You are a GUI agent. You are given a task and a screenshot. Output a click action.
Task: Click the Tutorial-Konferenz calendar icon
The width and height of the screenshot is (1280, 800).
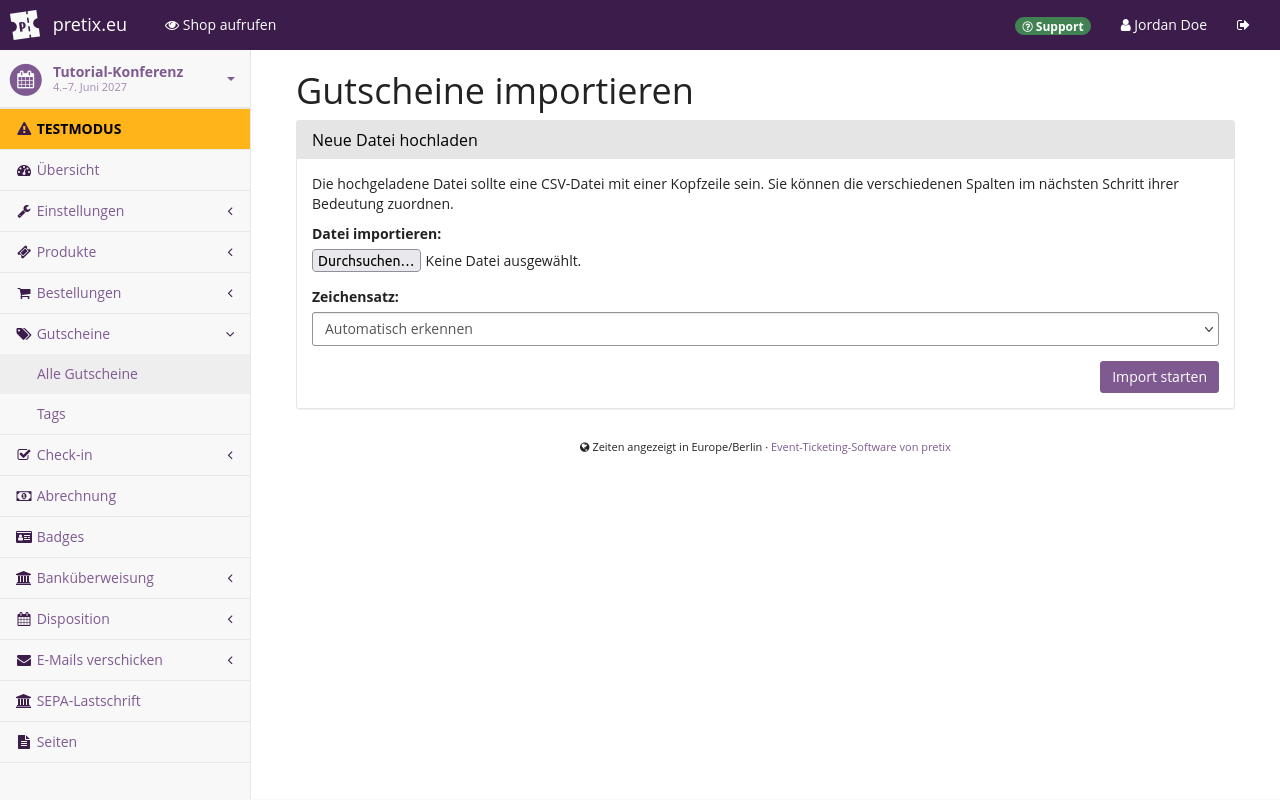[x=26, y=80]
